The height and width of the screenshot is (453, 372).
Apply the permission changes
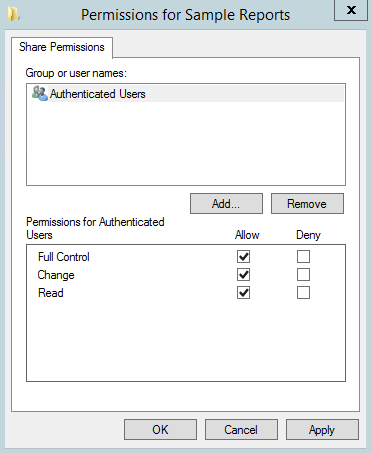tap(322, 429)
